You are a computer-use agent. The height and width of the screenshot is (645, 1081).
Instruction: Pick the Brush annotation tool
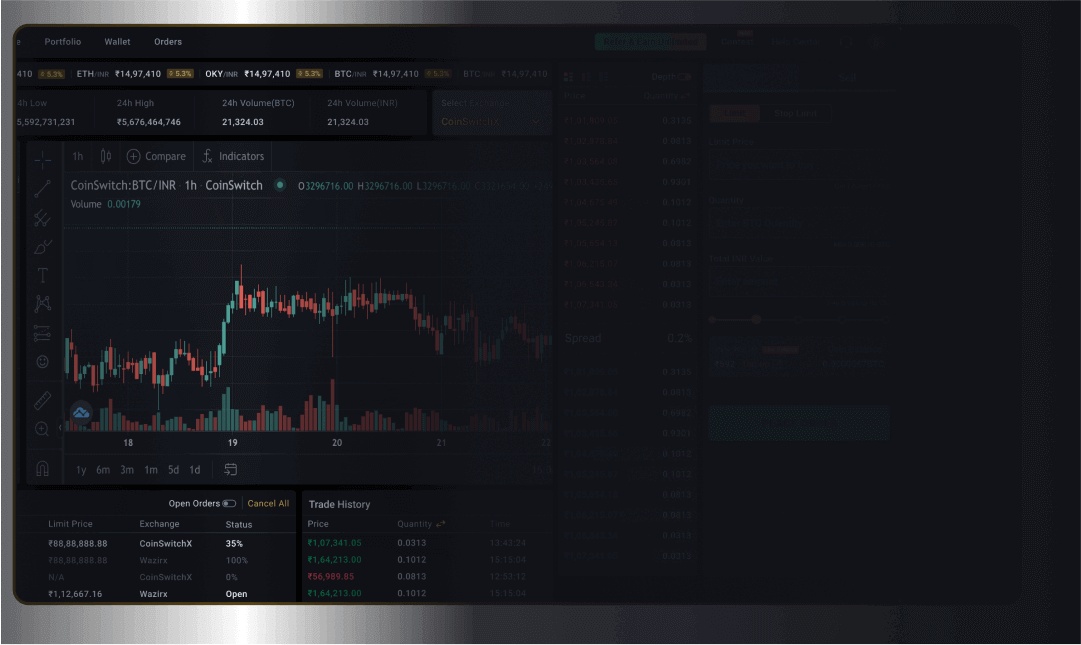tap(42, 246)
